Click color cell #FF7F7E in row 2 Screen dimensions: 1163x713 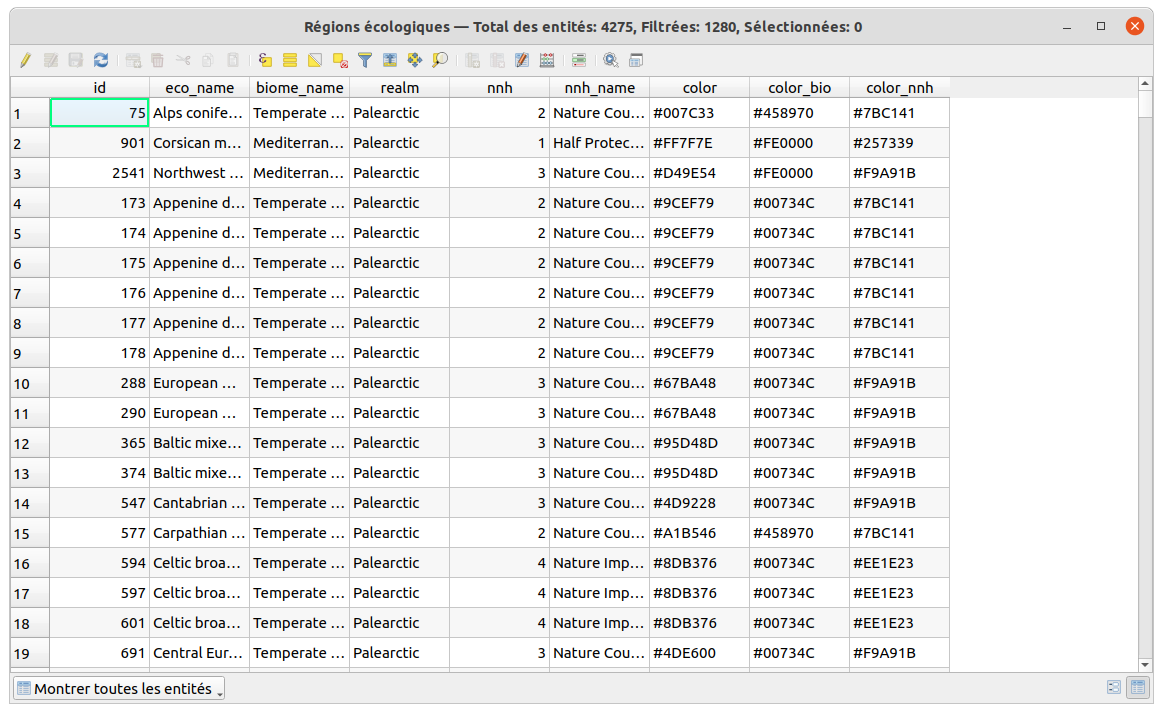point(699,143)
